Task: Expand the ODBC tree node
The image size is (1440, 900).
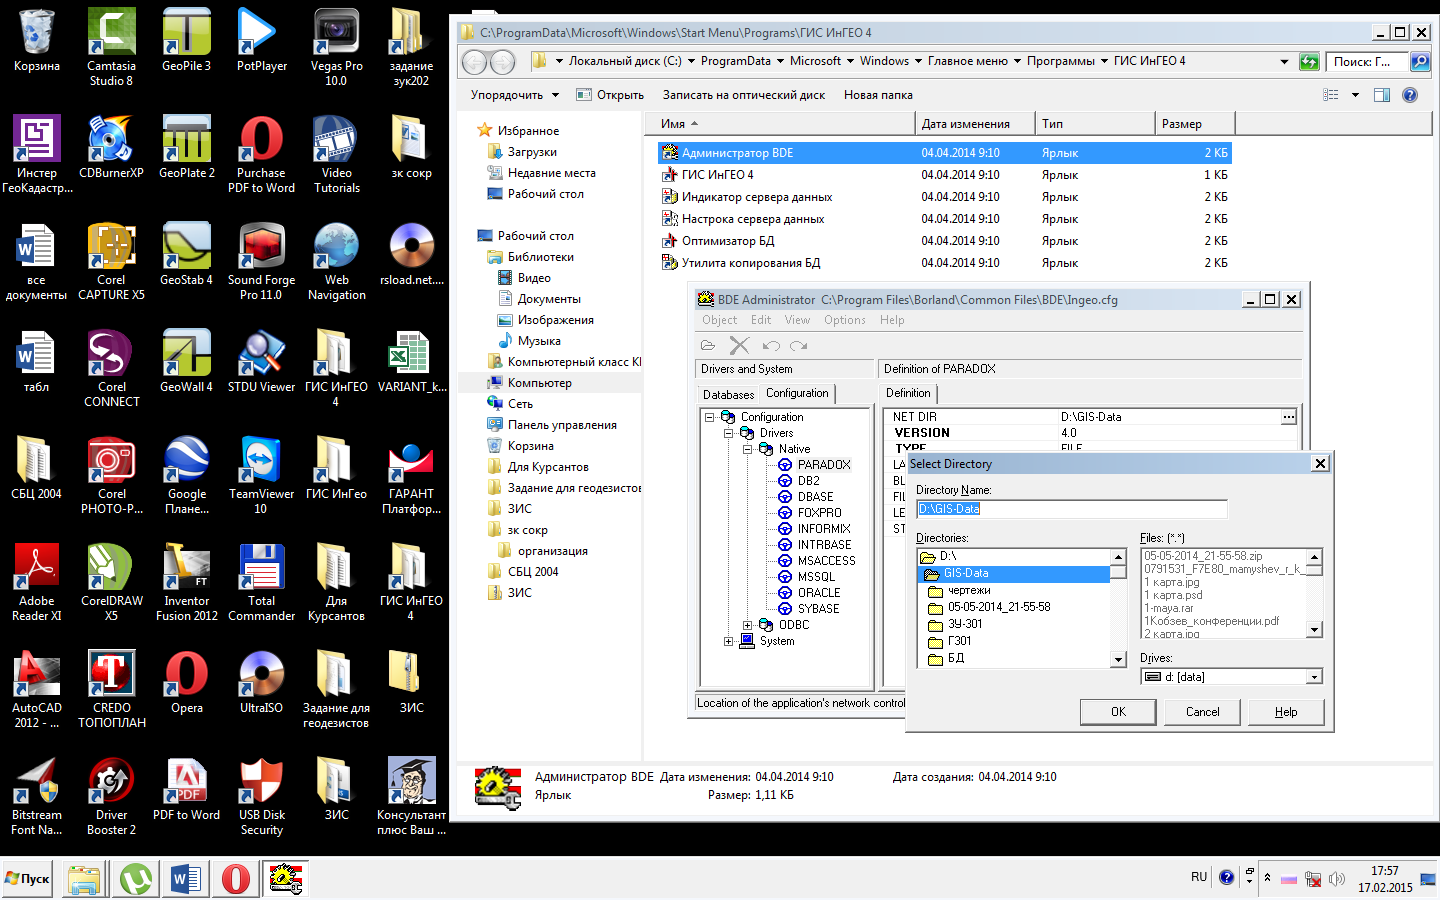Action: point(747,625)
